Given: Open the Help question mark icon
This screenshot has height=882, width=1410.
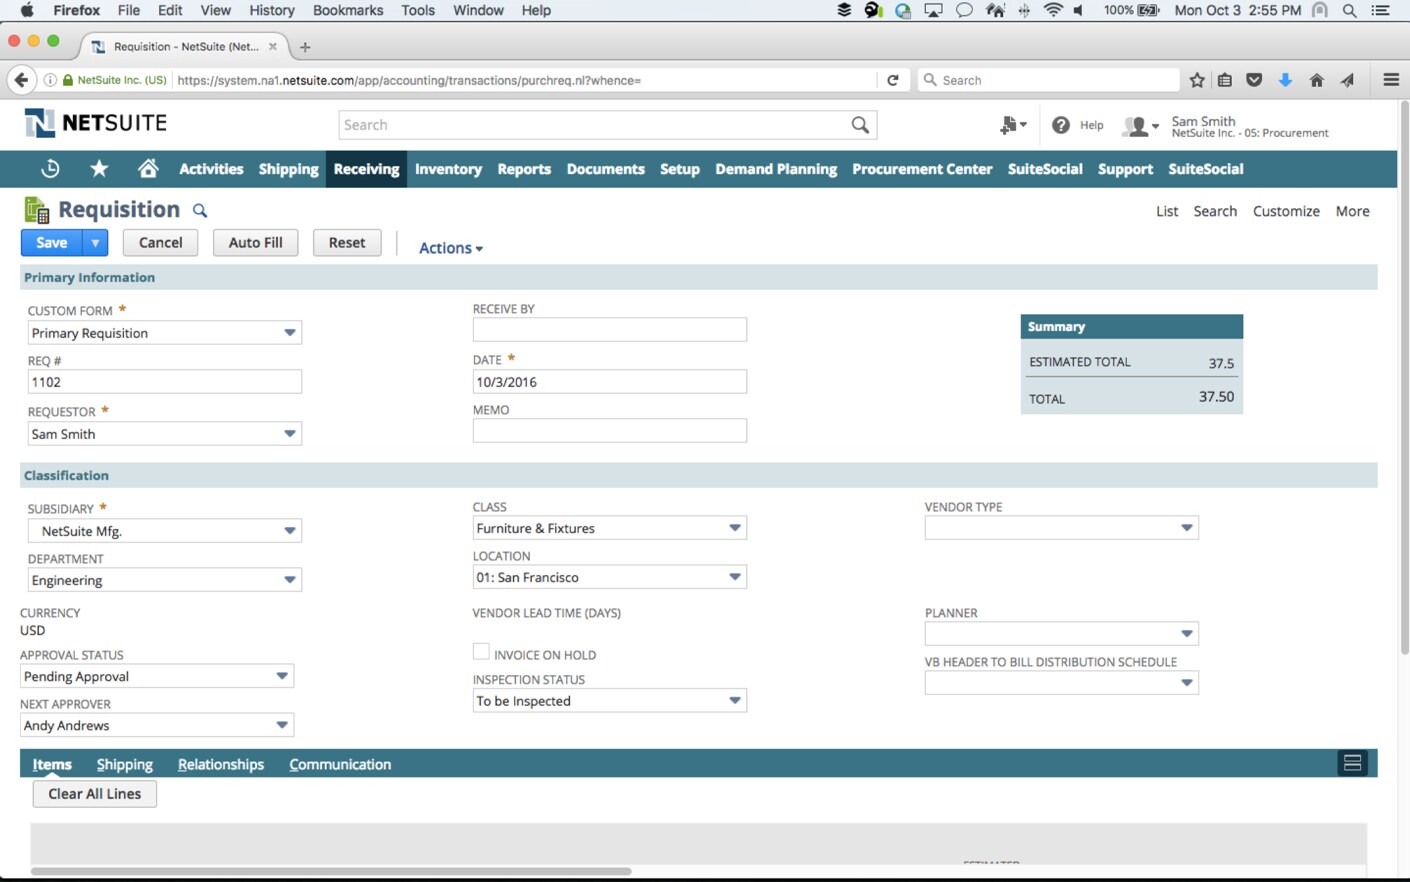Looking at the screenshot, I should [1061, 125].
